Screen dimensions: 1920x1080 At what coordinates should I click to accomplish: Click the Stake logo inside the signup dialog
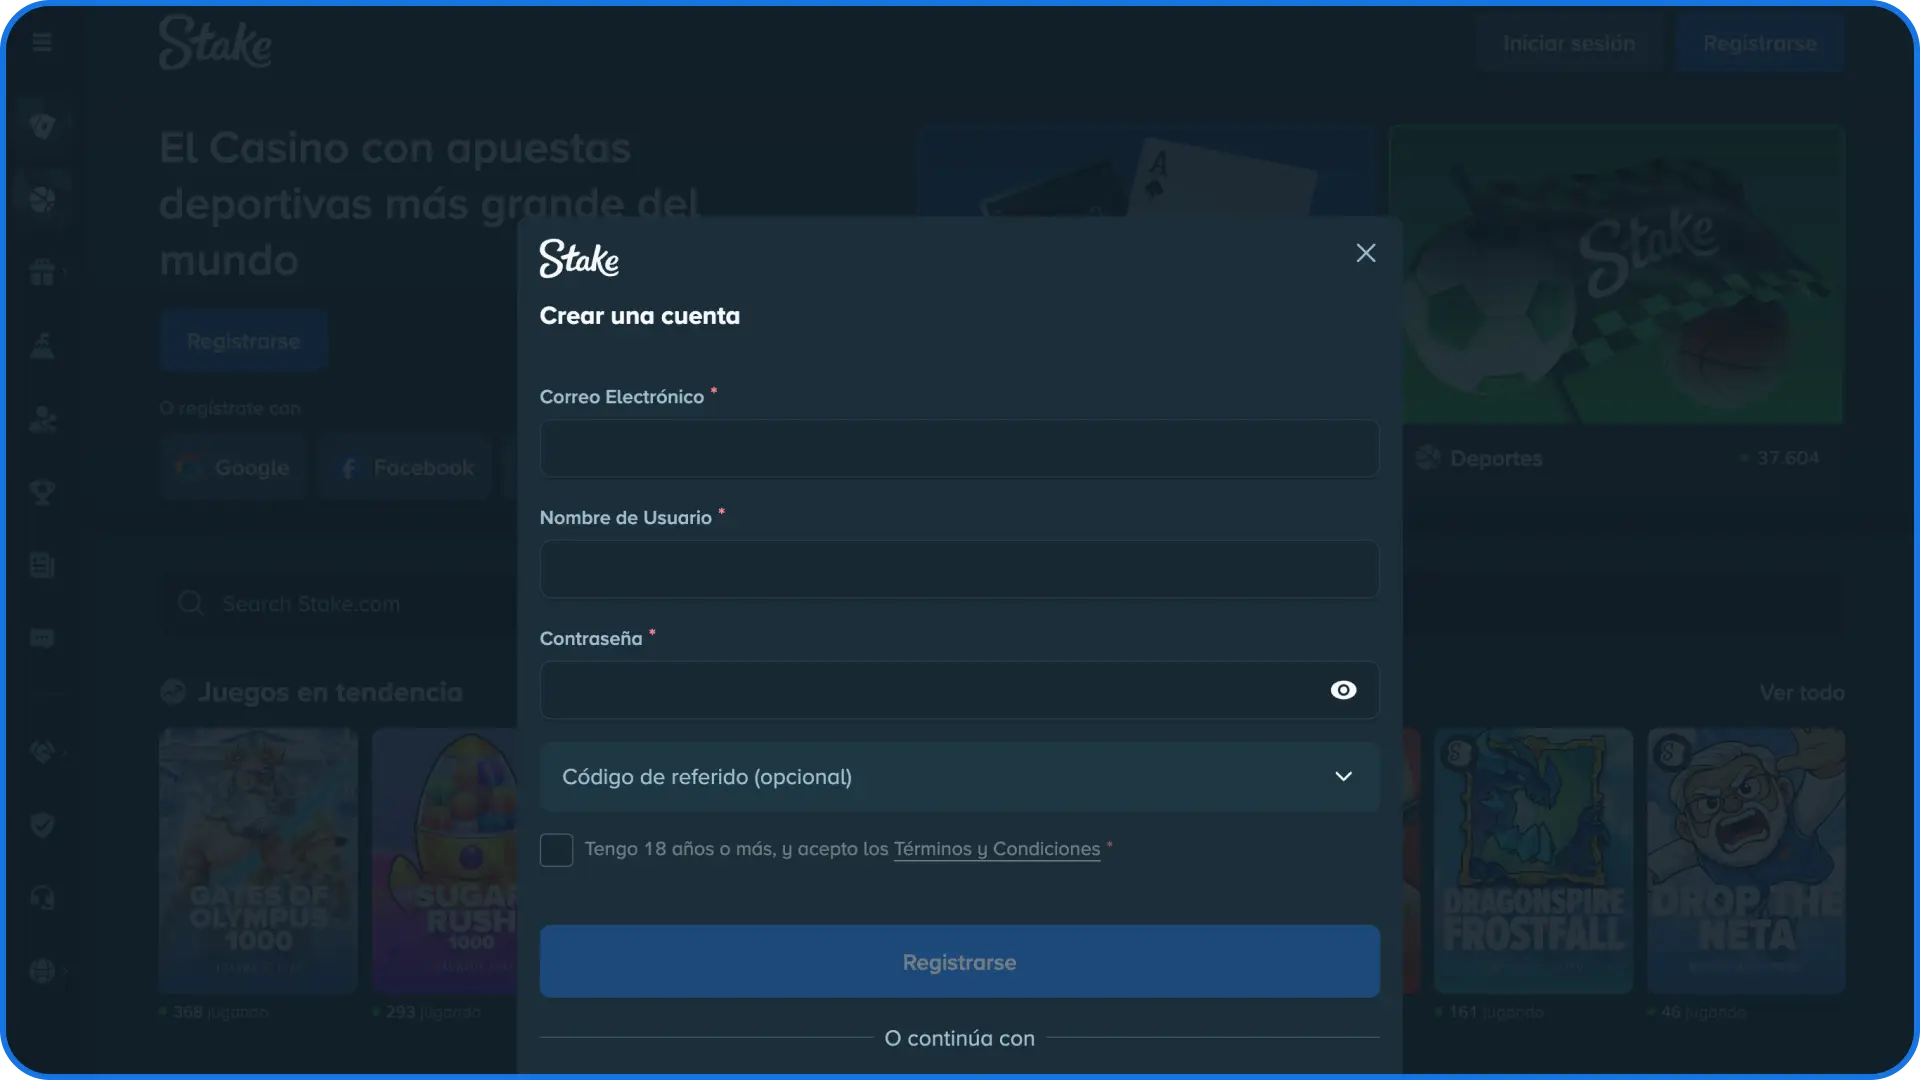pos(579,258)
